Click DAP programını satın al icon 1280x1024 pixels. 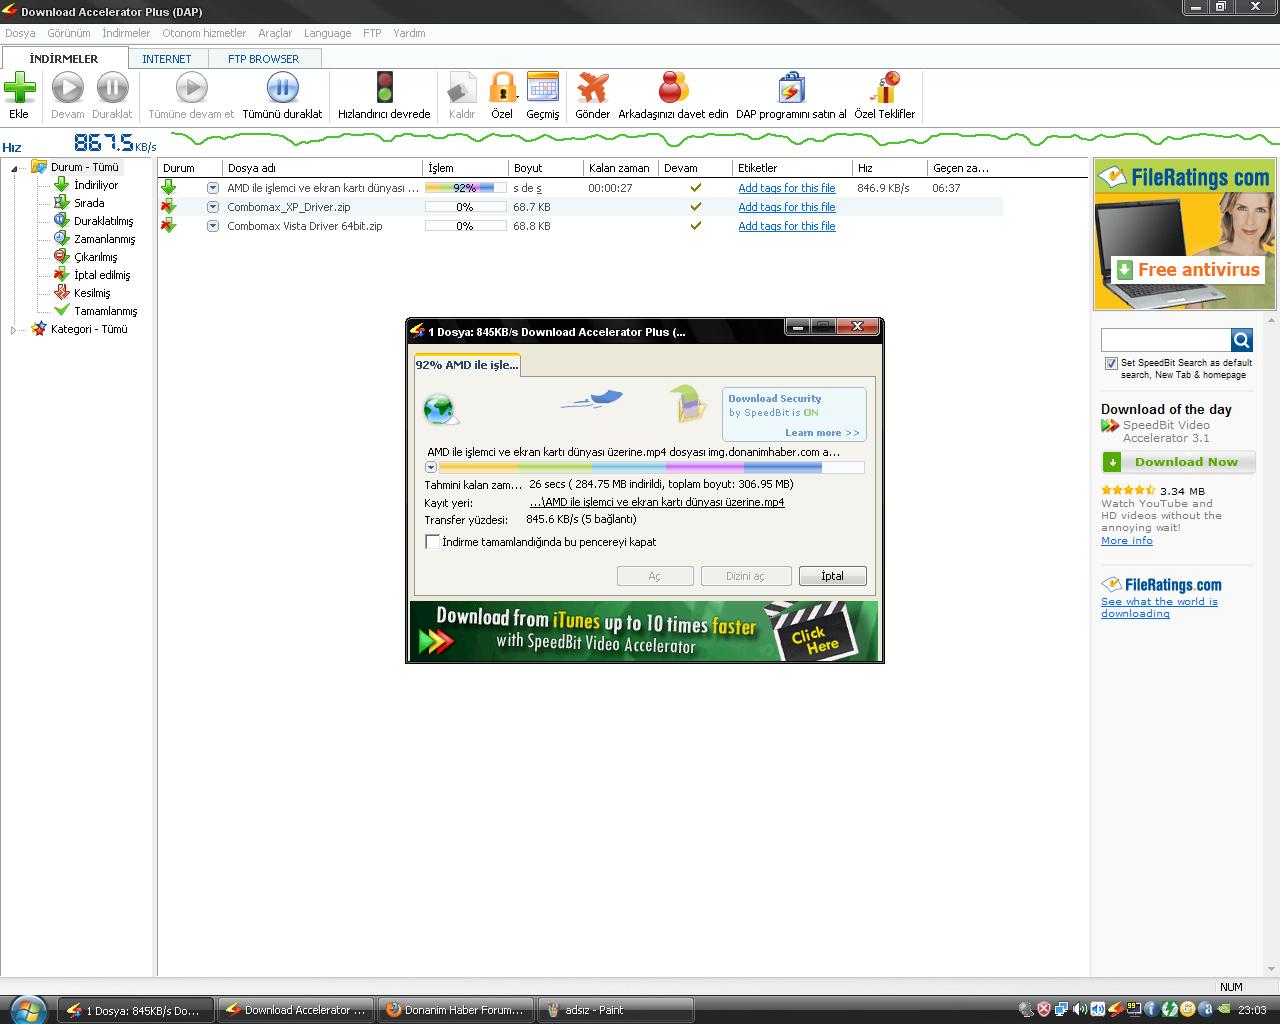click(x=791, y=88)
